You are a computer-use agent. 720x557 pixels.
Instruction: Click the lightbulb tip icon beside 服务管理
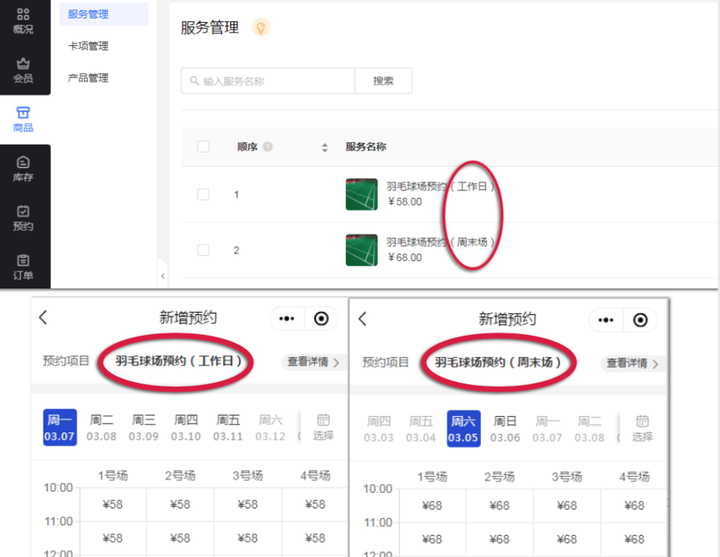260,28
